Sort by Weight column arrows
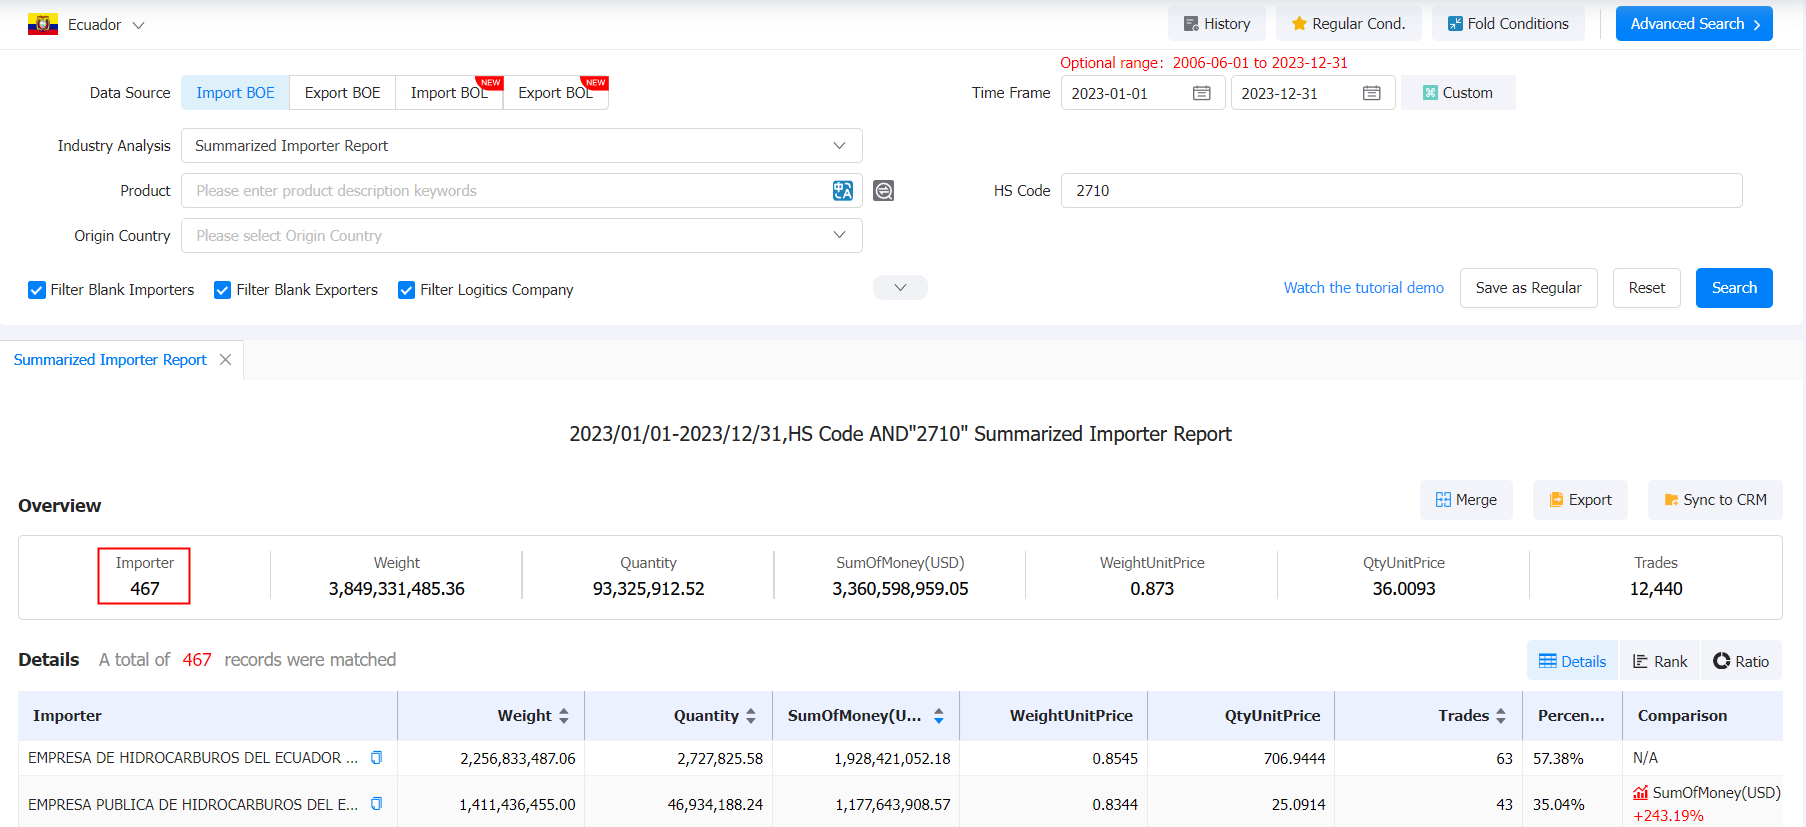The image size is (1806, 827). [564, 716]
